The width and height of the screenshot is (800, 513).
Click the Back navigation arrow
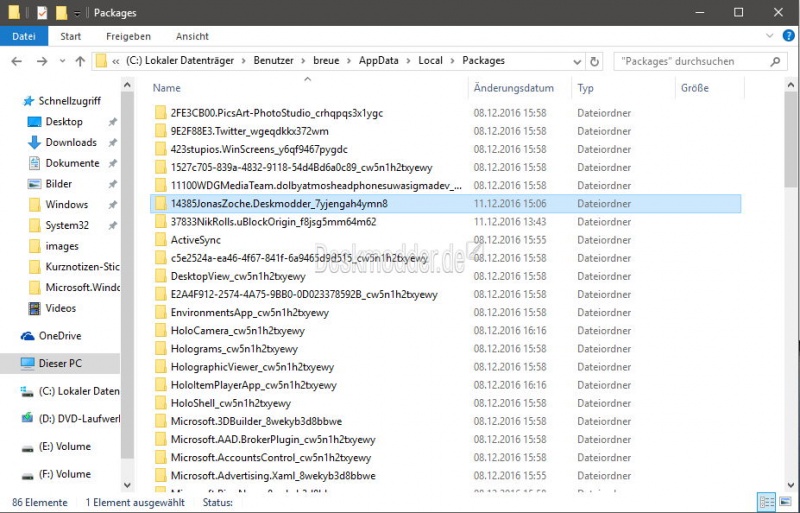16,61
